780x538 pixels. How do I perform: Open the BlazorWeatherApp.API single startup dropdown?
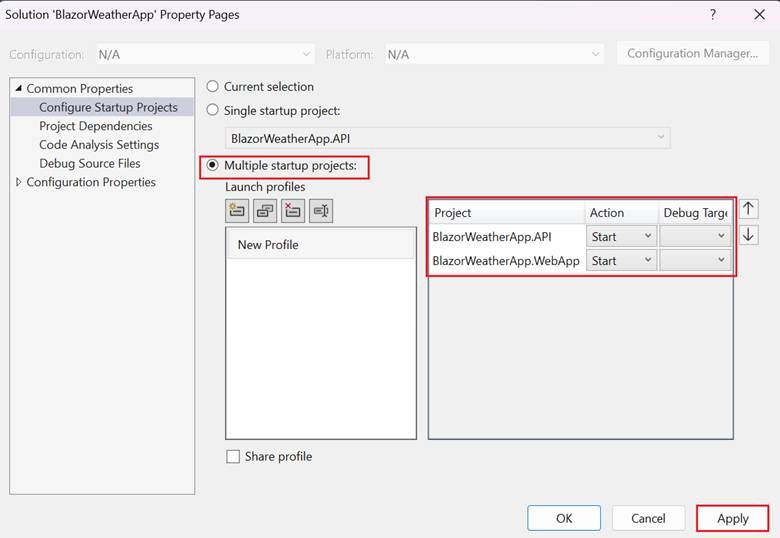(448, 138)
